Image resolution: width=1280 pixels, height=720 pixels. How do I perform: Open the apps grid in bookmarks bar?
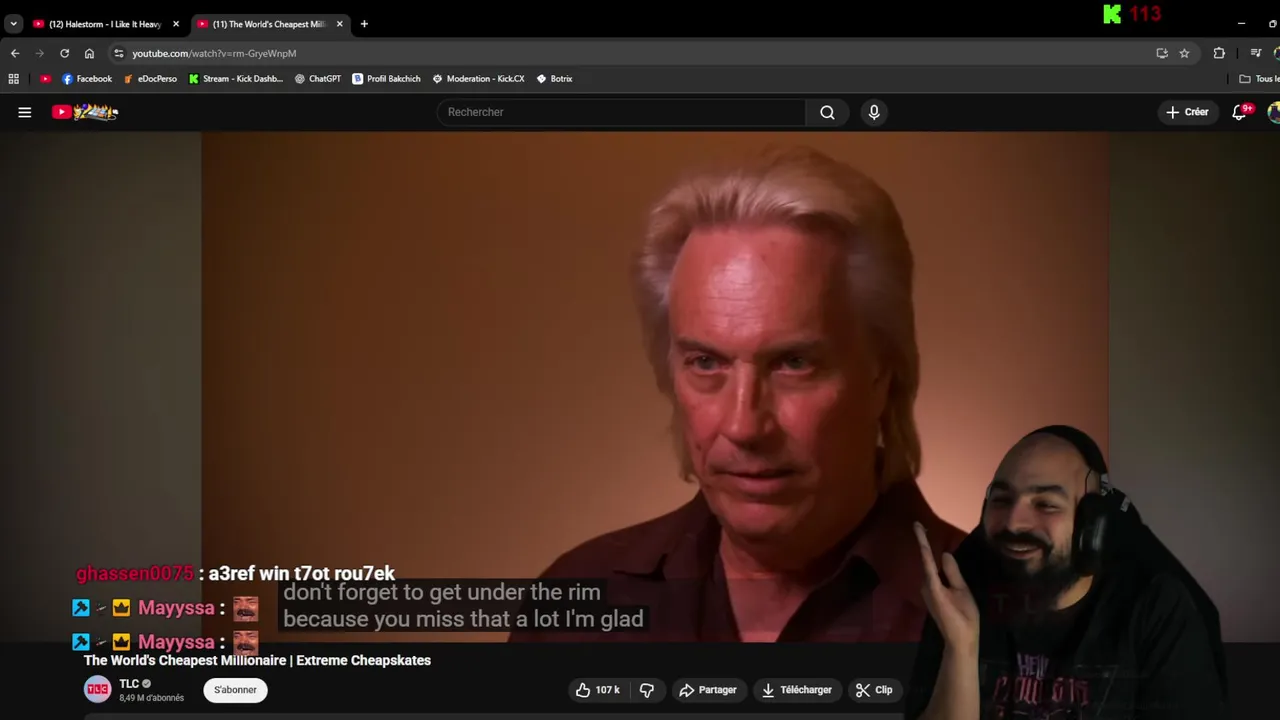(x=14, y=79)
